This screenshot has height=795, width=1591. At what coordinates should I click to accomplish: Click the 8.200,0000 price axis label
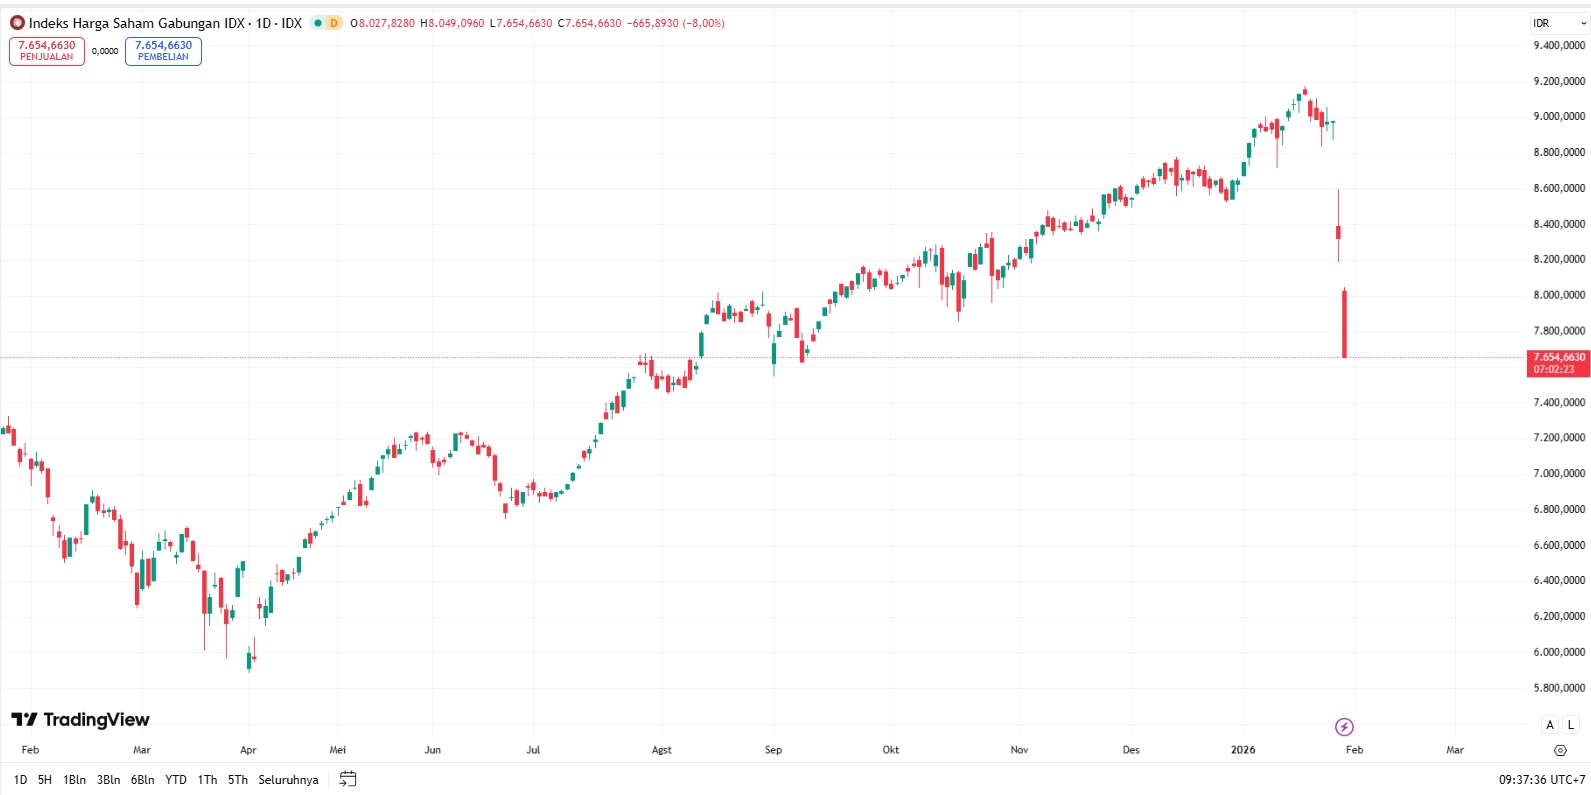(1559, 259)
